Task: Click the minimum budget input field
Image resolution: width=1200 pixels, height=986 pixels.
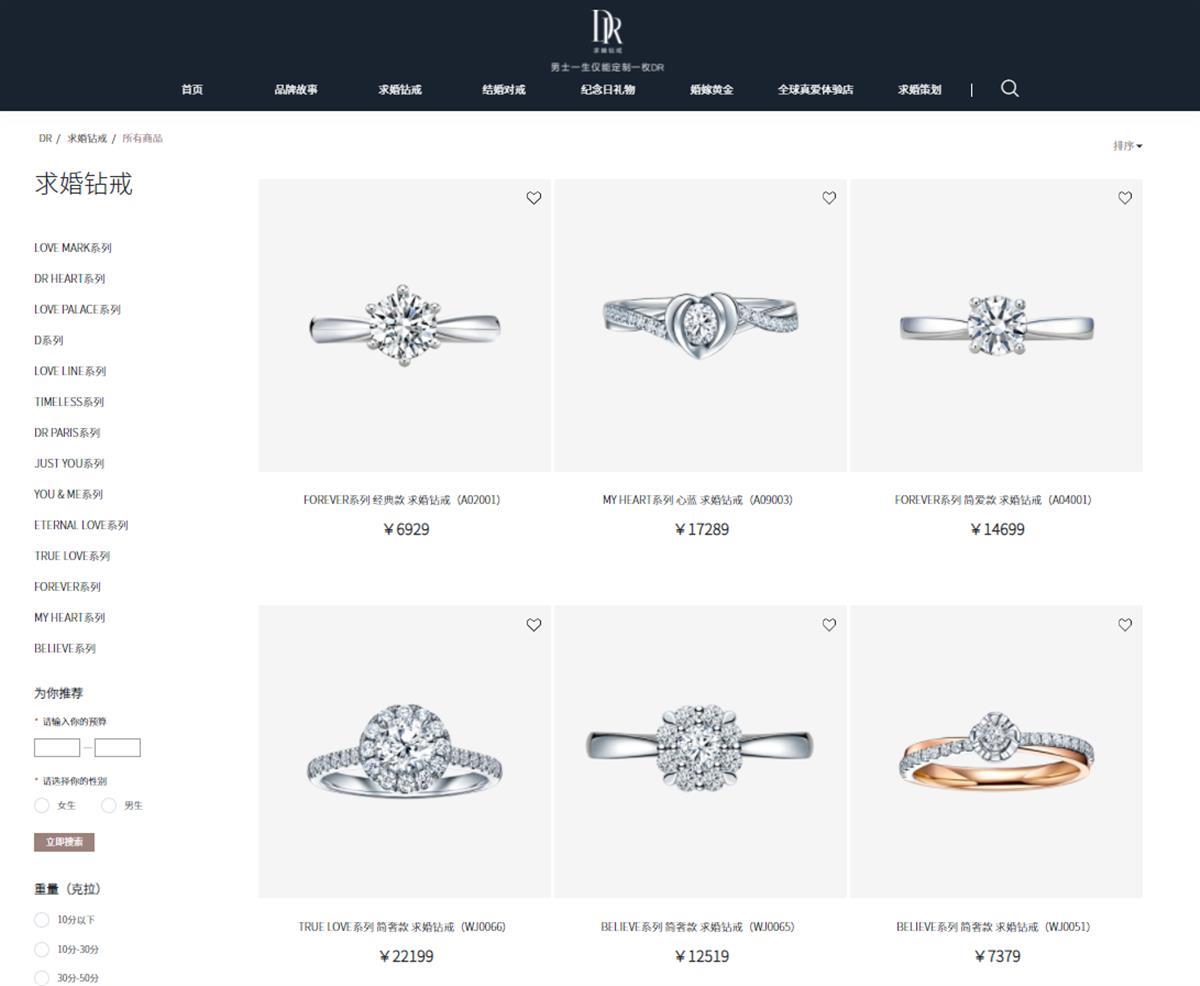Action: pyautogui.click(x=57, y=747)
